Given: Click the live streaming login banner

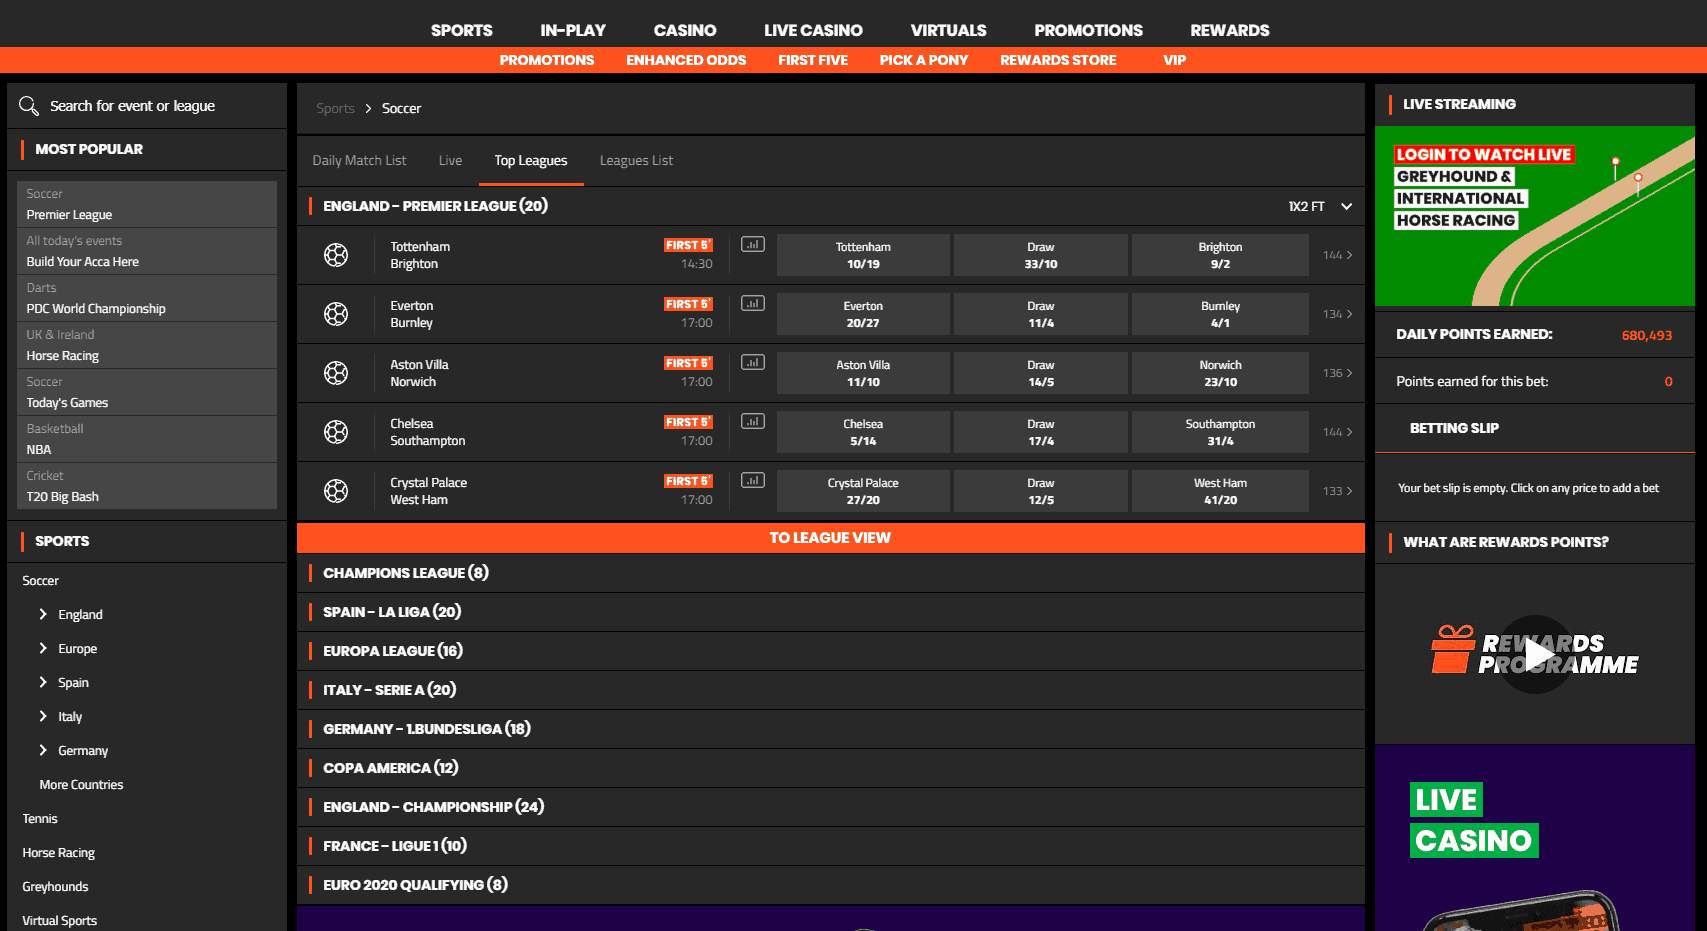Looking at the screenshot, I should [x=1535, y=216].
